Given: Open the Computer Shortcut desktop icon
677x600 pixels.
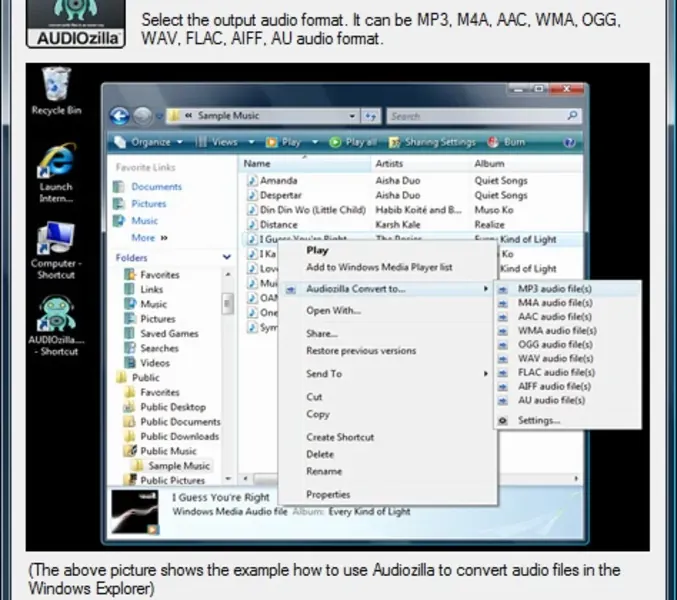Looking at the screenshot, I should click(56, 250).
